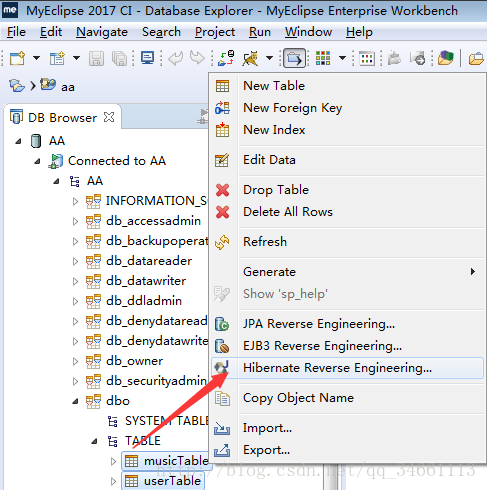Choose Export... in context menu
This screenshot has height=490, width=487.
347,450
